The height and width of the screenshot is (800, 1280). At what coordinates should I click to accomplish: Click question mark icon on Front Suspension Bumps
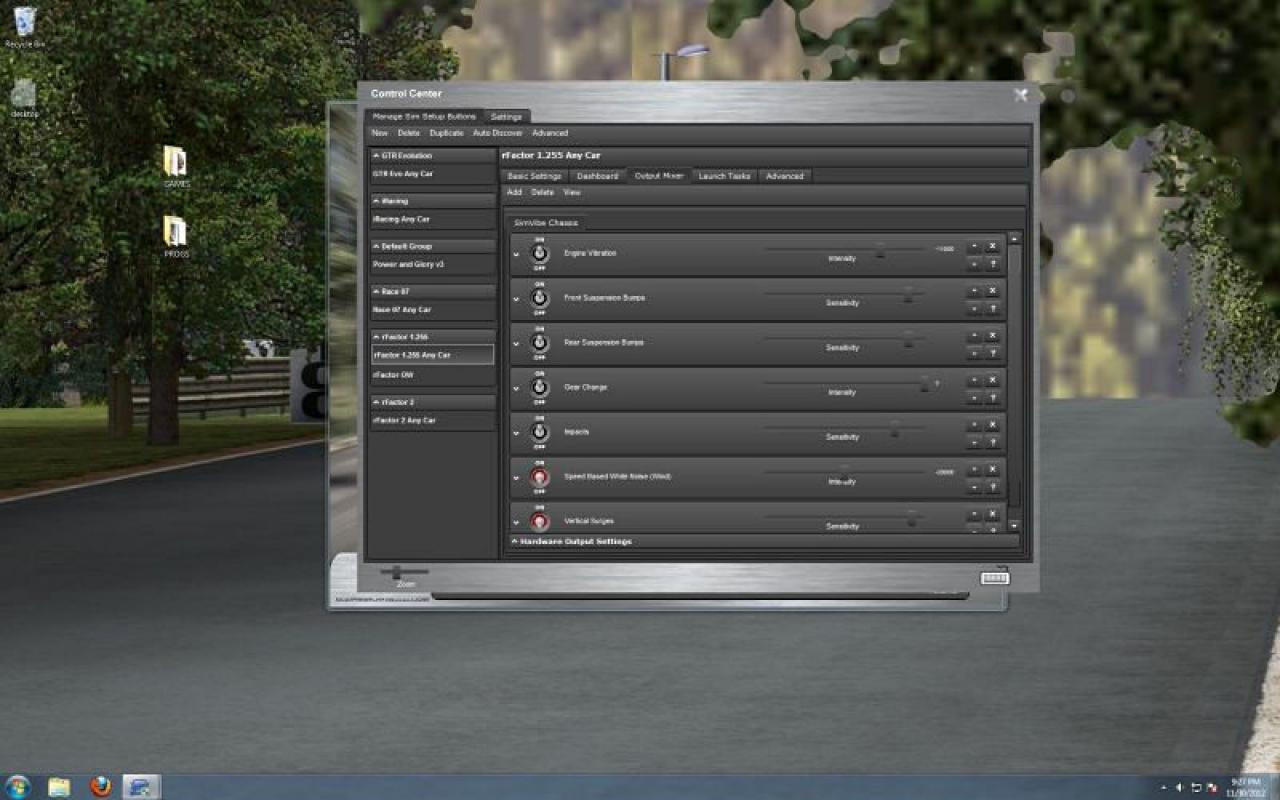point(992,309)
